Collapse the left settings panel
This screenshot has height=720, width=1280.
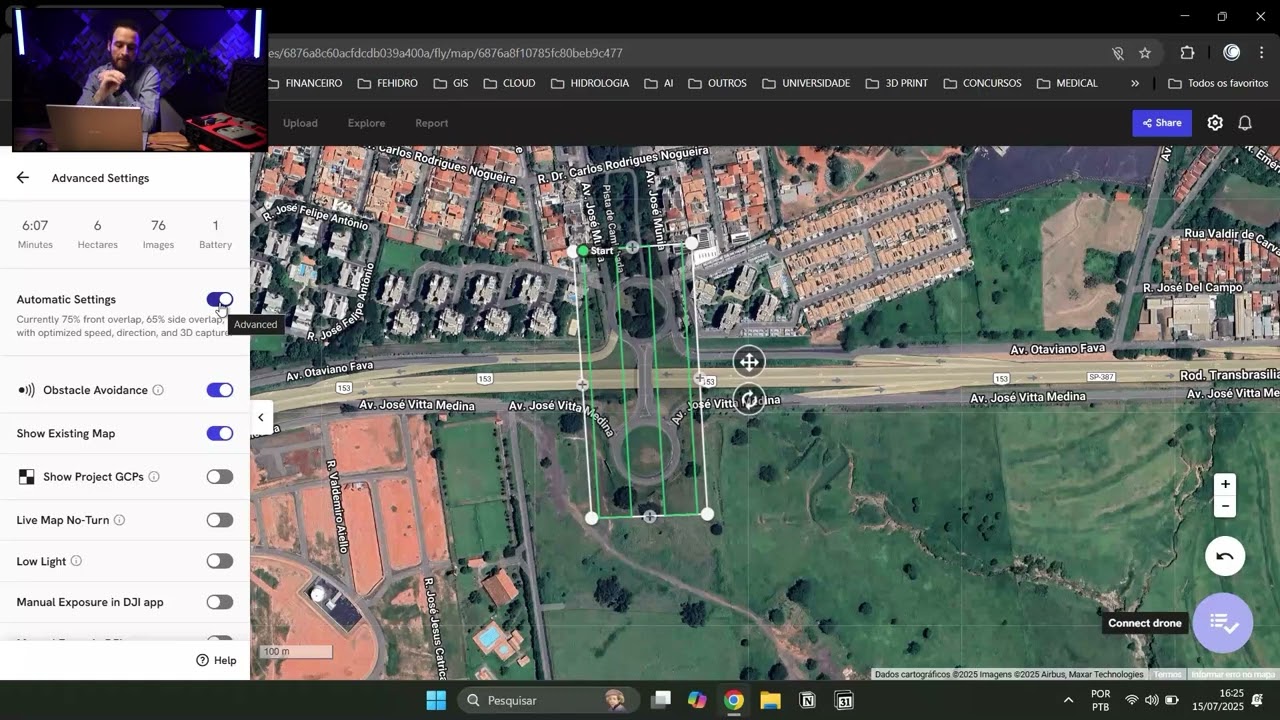pyautogui.click(x=261, y=418)
